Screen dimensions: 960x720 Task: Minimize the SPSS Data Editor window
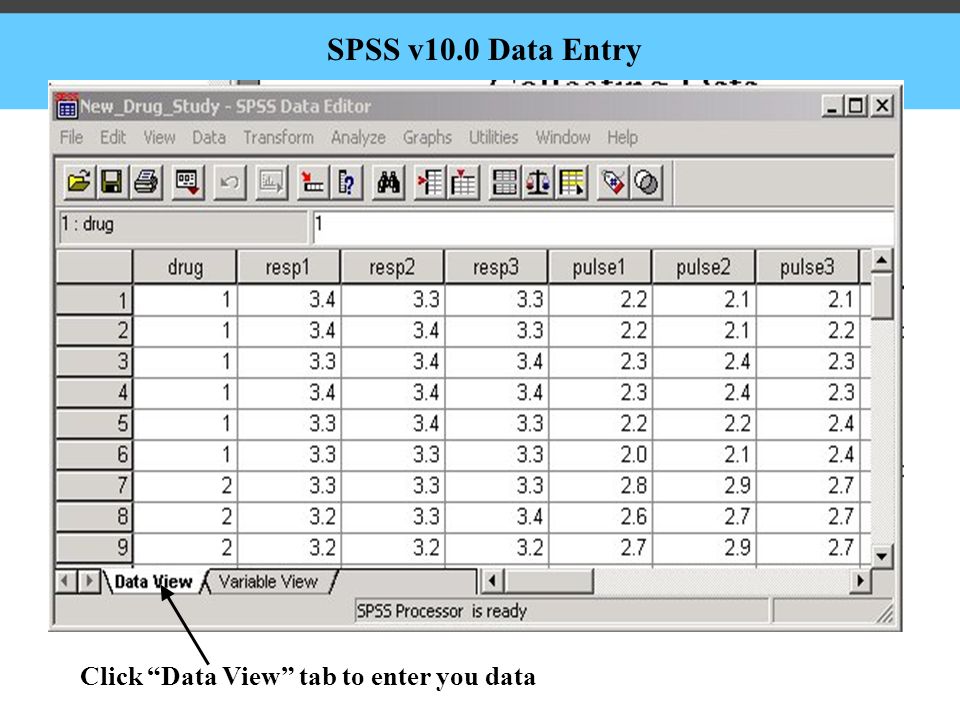[x=831, y=107]
